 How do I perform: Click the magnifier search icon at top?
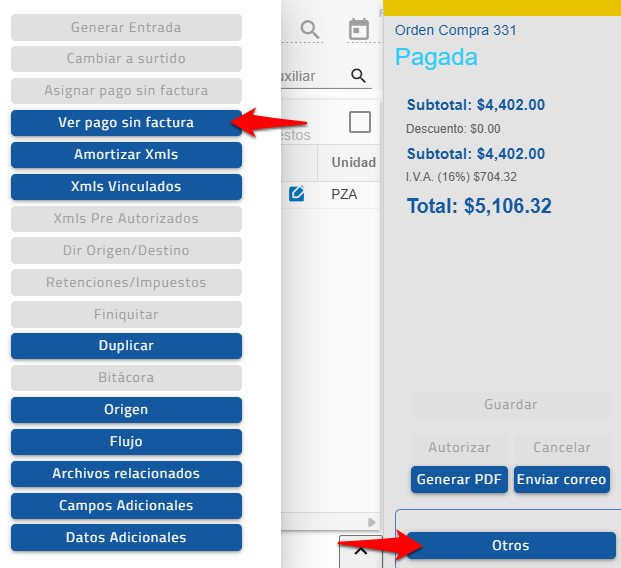310,30
